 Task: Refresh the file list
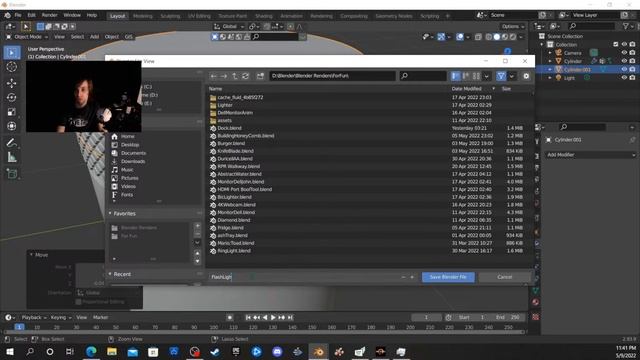pyautogui.click(x=245, y=76)
